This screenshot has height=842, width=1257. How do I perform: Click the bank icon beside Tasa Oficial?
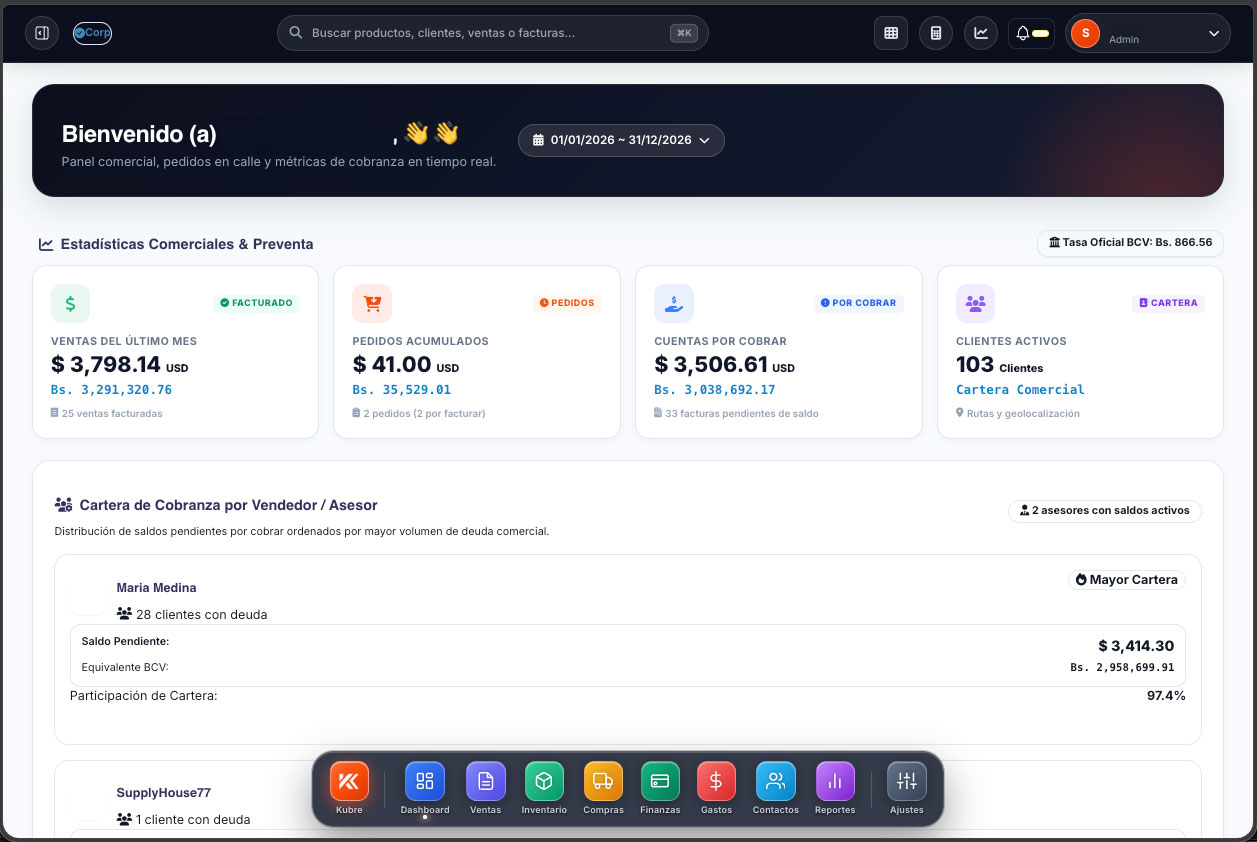(1054, 242)
